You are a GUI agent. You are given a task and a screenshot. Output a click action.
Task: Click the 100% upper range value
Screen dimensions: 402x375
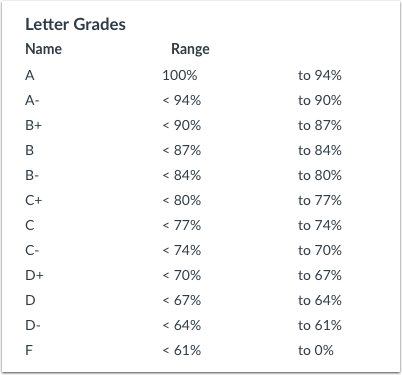tap(180, 75)
